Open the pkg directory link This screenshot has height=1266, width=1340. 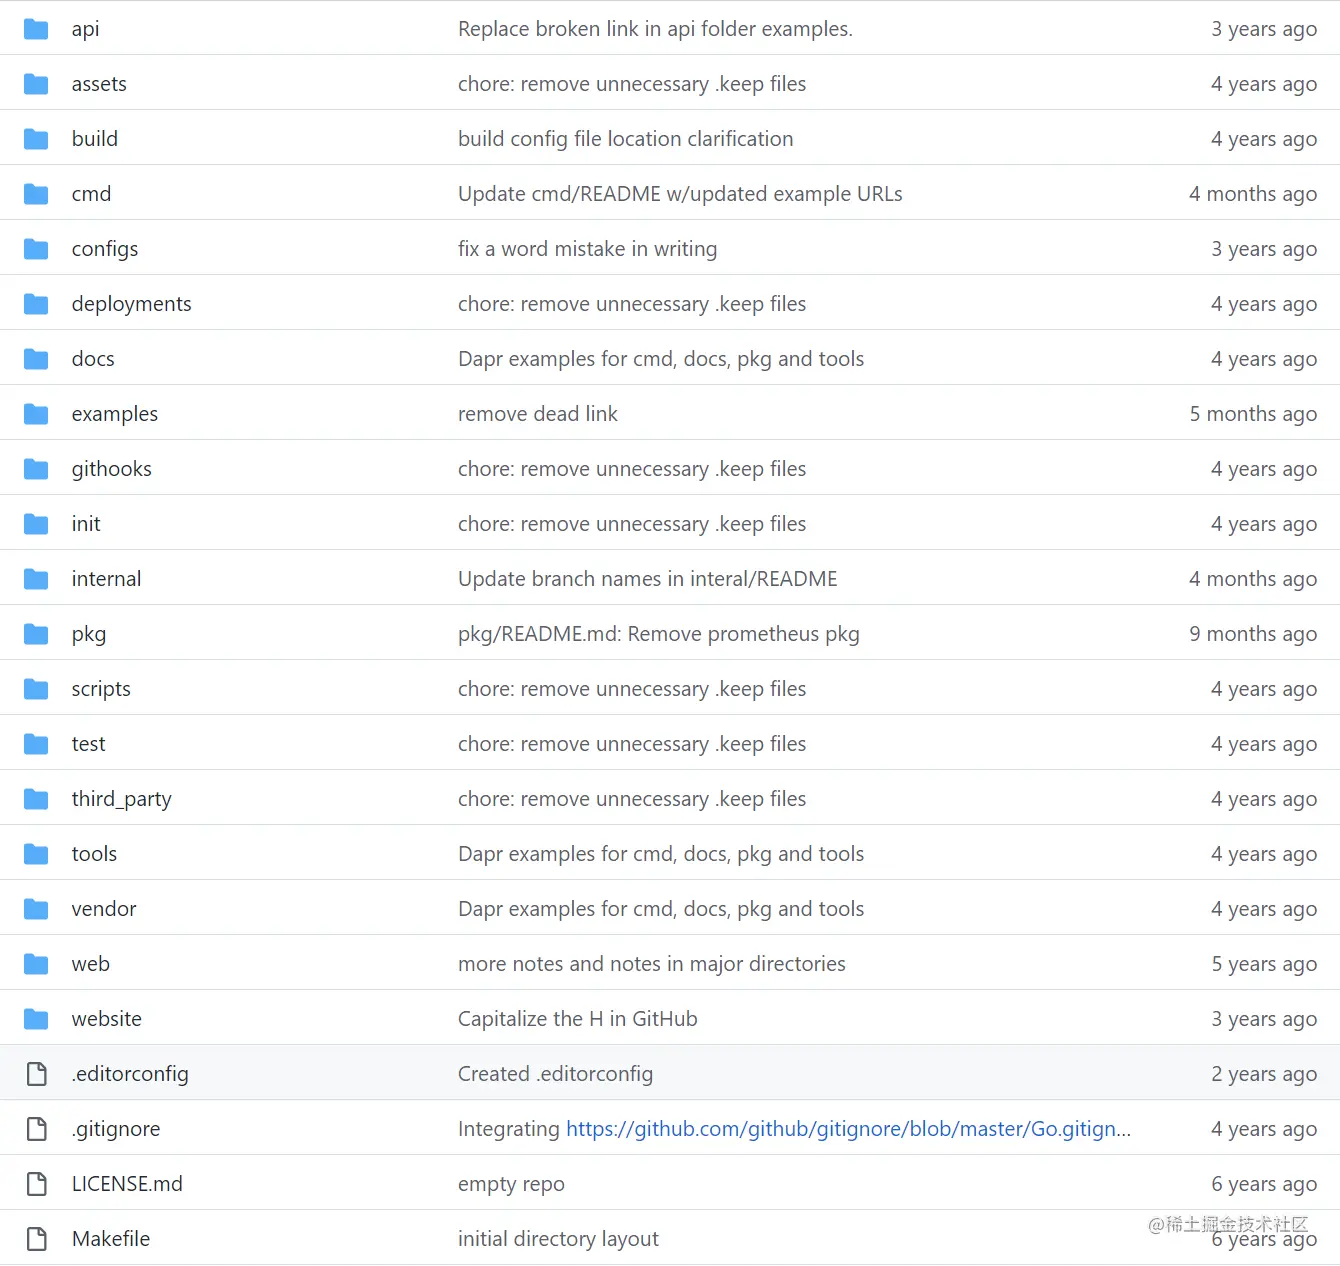(x=89, y=634)
